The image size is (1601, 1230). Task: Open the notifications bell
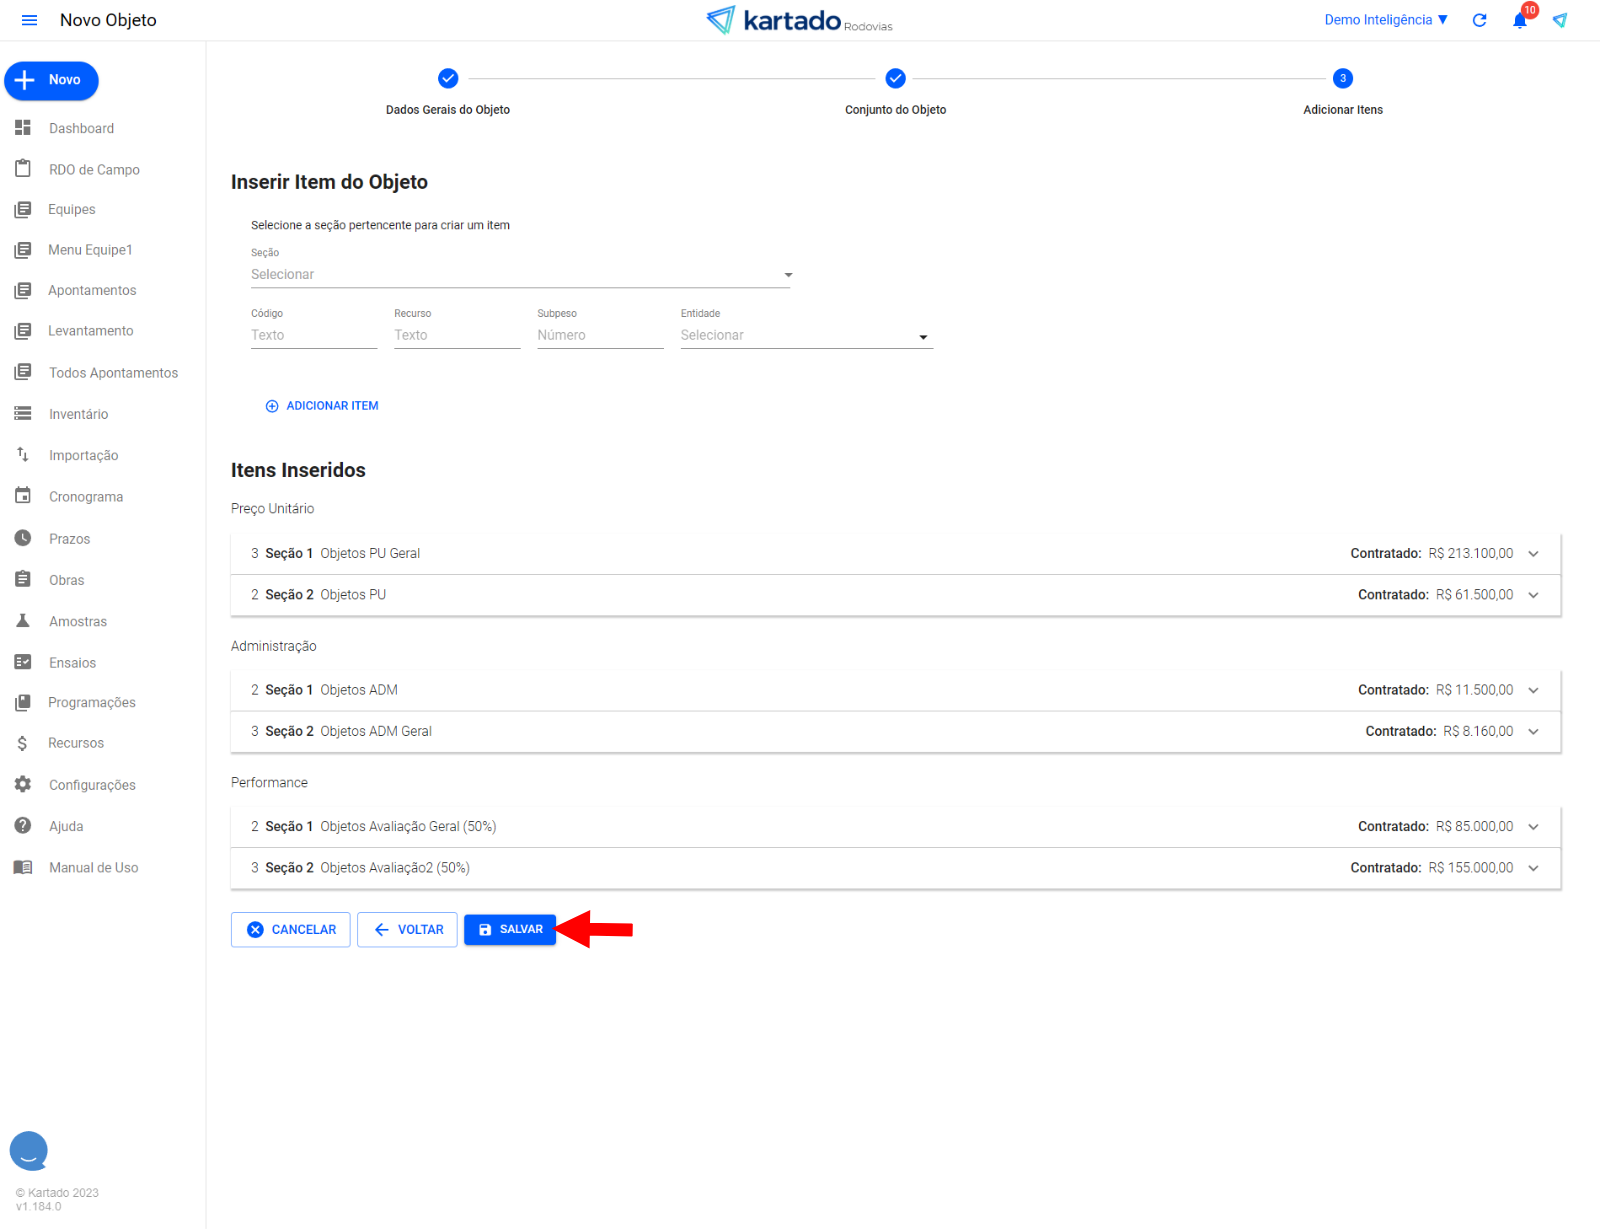tap(1519, 21)
